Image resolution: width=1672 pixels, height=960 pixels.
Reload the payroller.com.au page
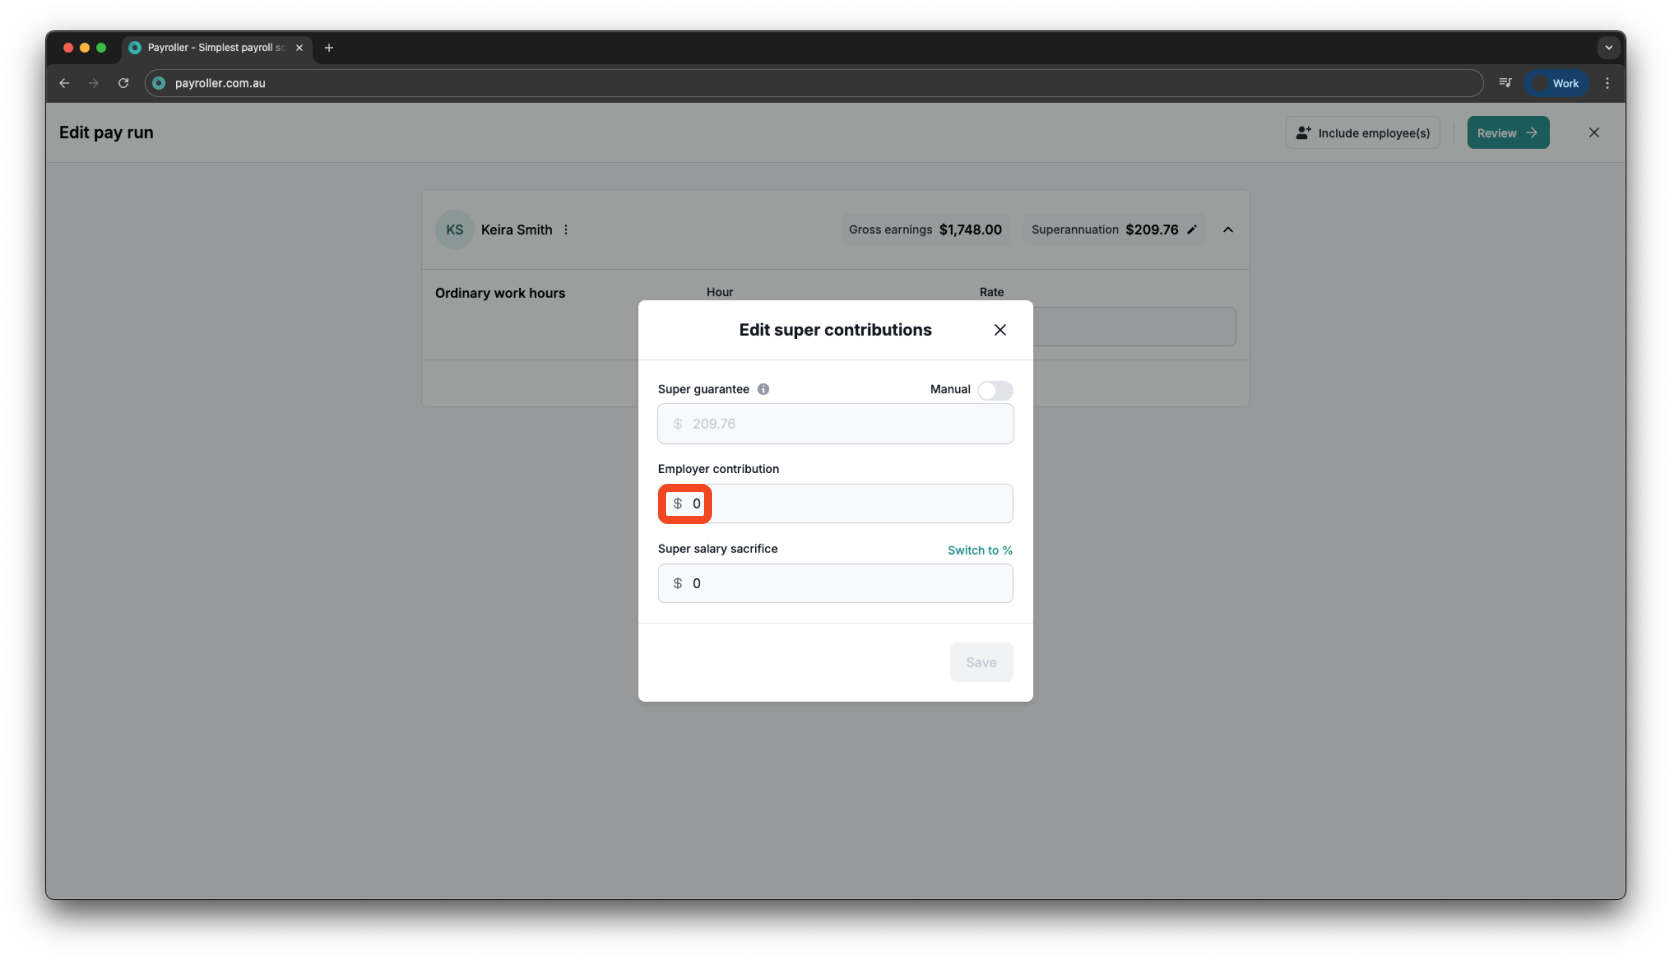123,83
